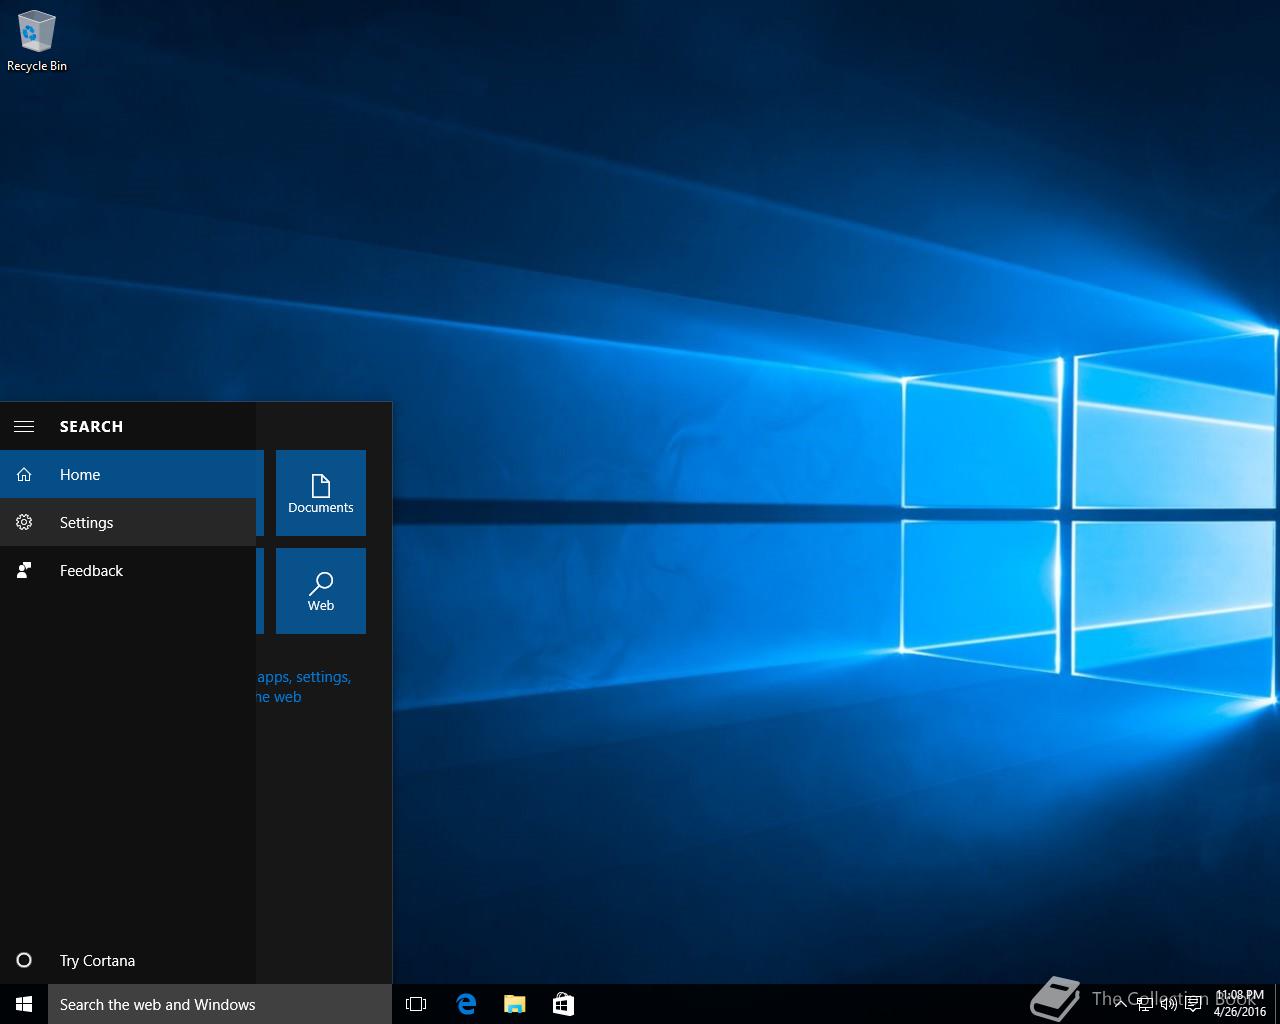
Task: Open the Action Center notifications icon
Action: (1193, 1004)
